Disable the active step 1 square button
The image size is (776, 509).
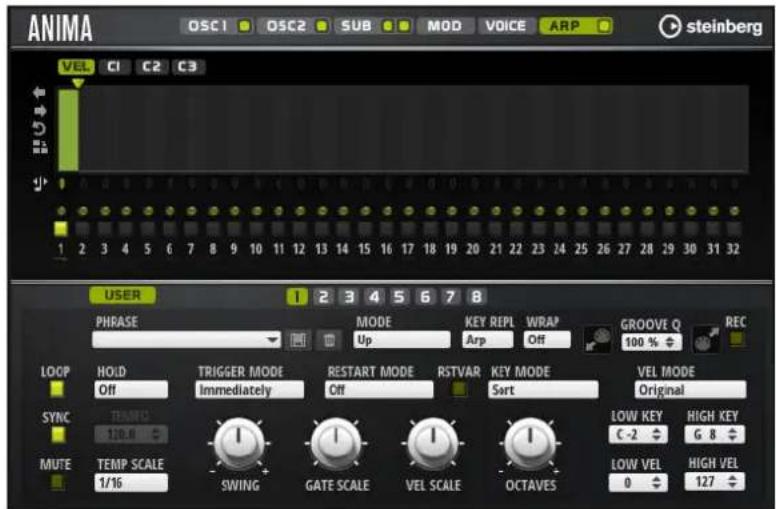pos(60,229)
